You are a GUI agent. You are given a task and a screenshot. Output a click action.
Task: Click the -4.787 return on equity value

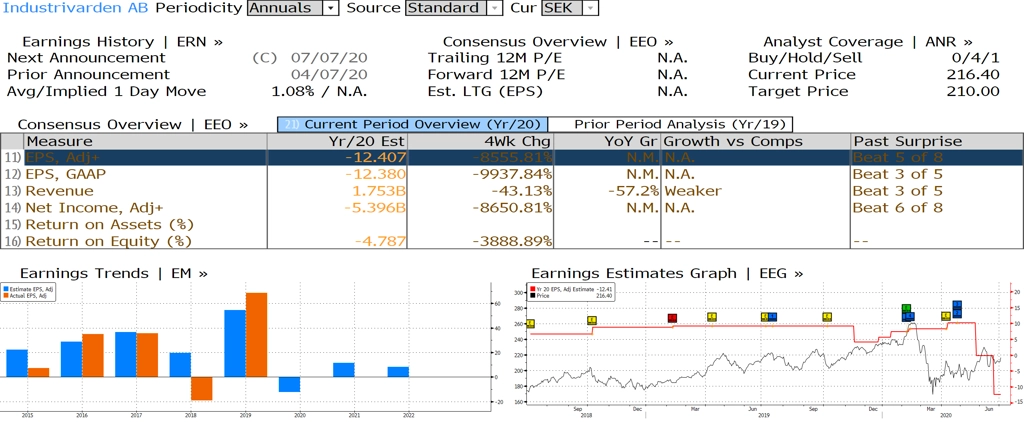point(379,241)
